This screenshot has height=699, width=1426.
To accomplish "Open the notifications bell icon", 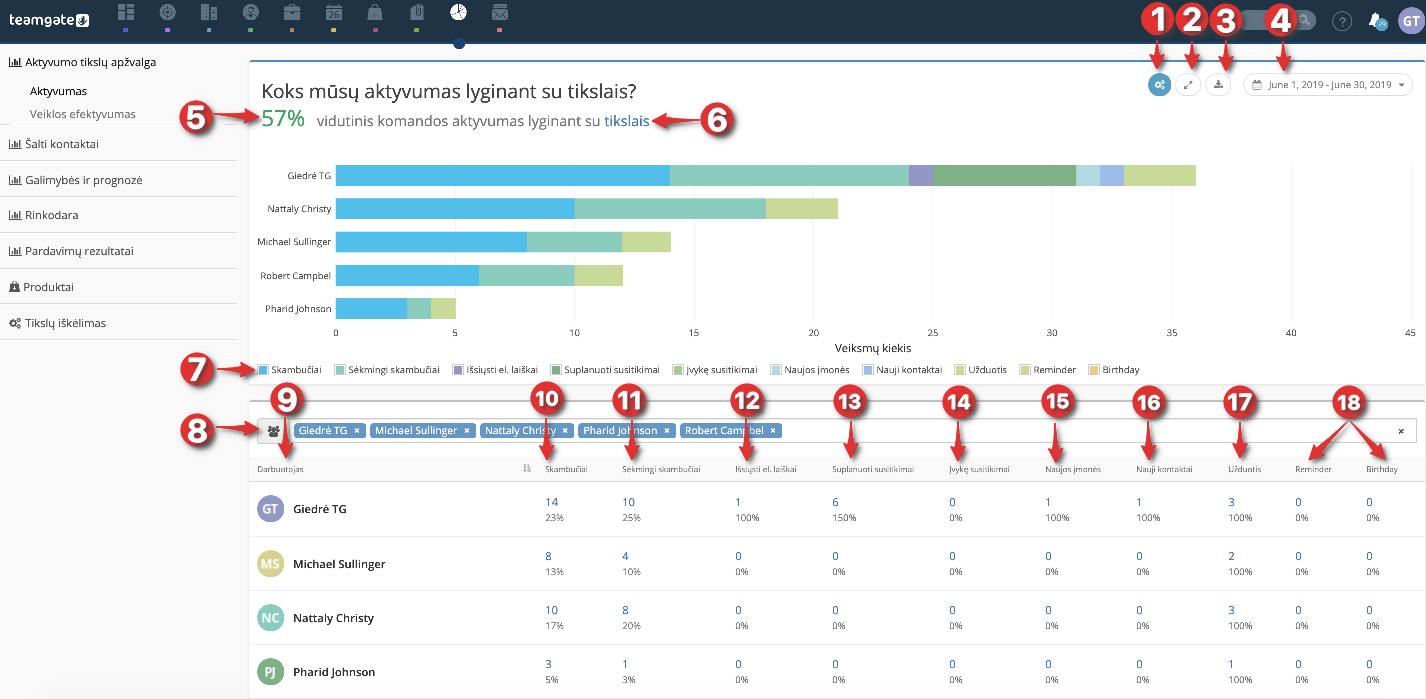I will 1377,20.
